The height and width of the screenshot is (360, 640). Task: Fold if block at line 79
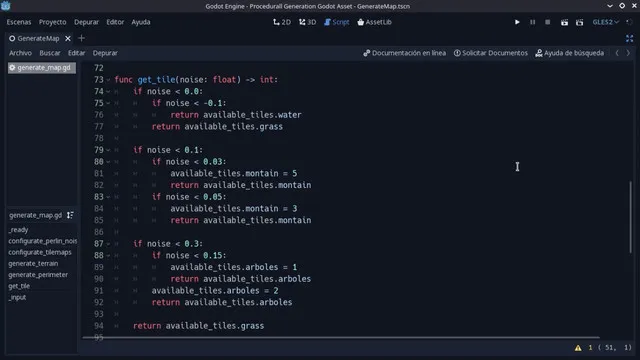coord(108,151)
